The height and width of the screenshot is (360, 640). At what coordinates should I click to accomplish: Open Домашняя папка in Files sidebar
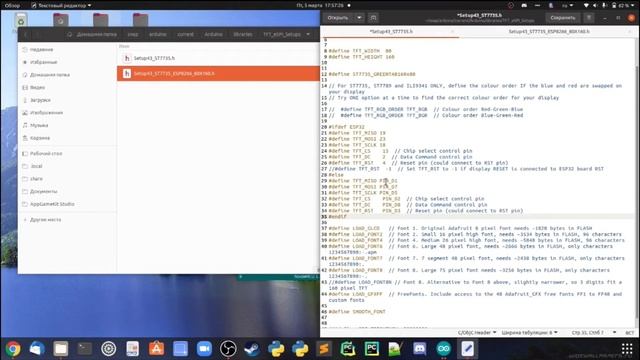(x=67, y=75)
